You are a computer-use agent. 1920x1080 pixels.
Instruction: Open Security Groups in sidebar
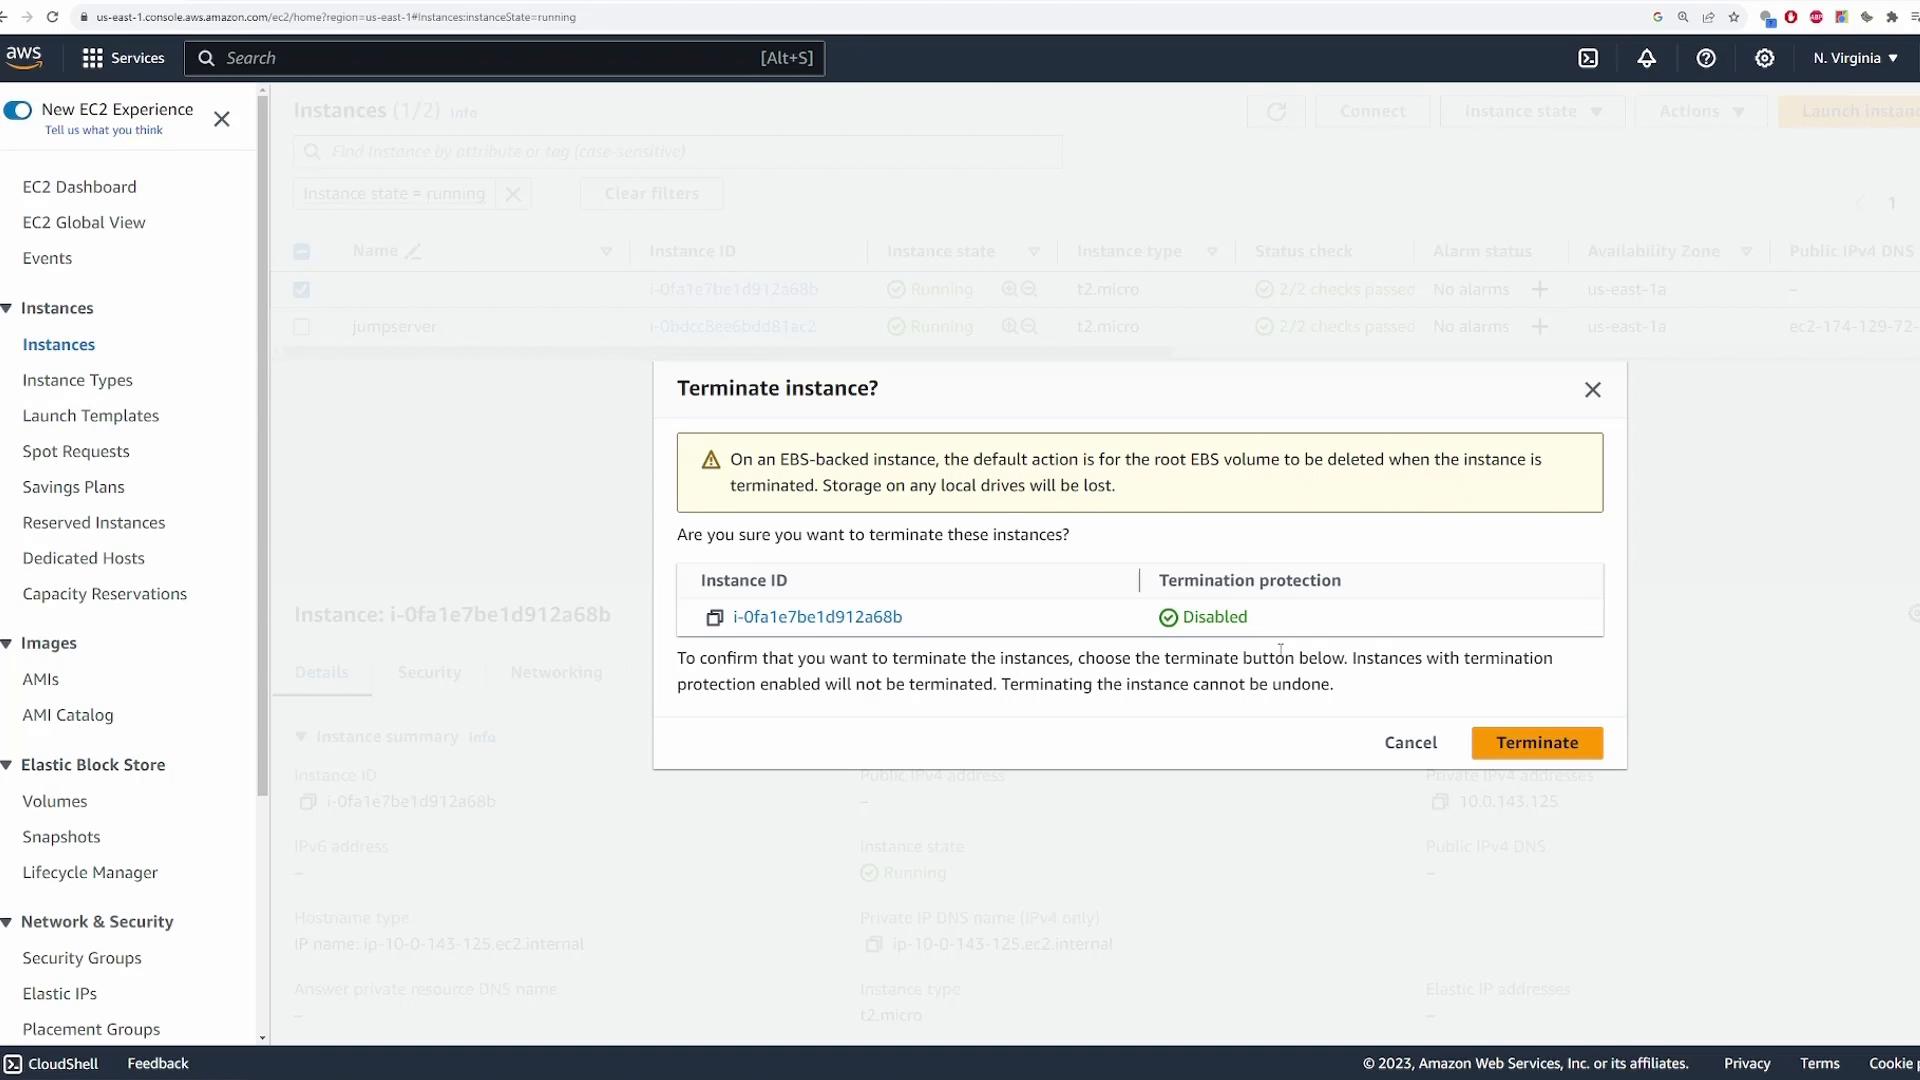click(82, 958)
